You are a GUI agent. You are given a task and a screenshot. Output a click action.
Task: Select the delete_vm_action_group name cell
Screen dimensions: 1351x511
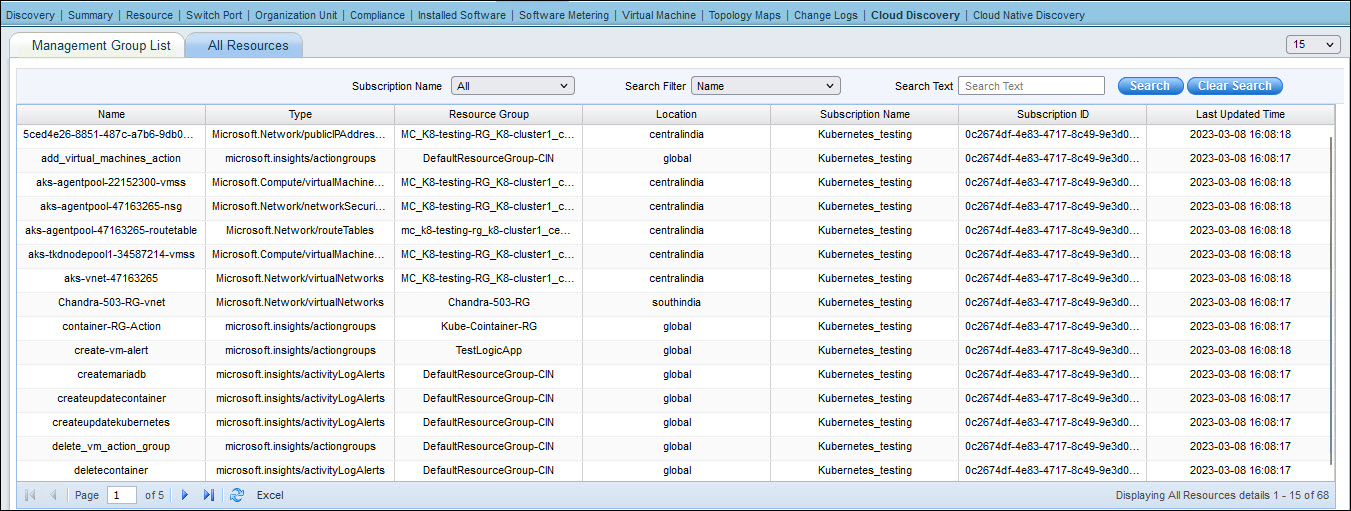pyautogui.click(x=112, y=446)
